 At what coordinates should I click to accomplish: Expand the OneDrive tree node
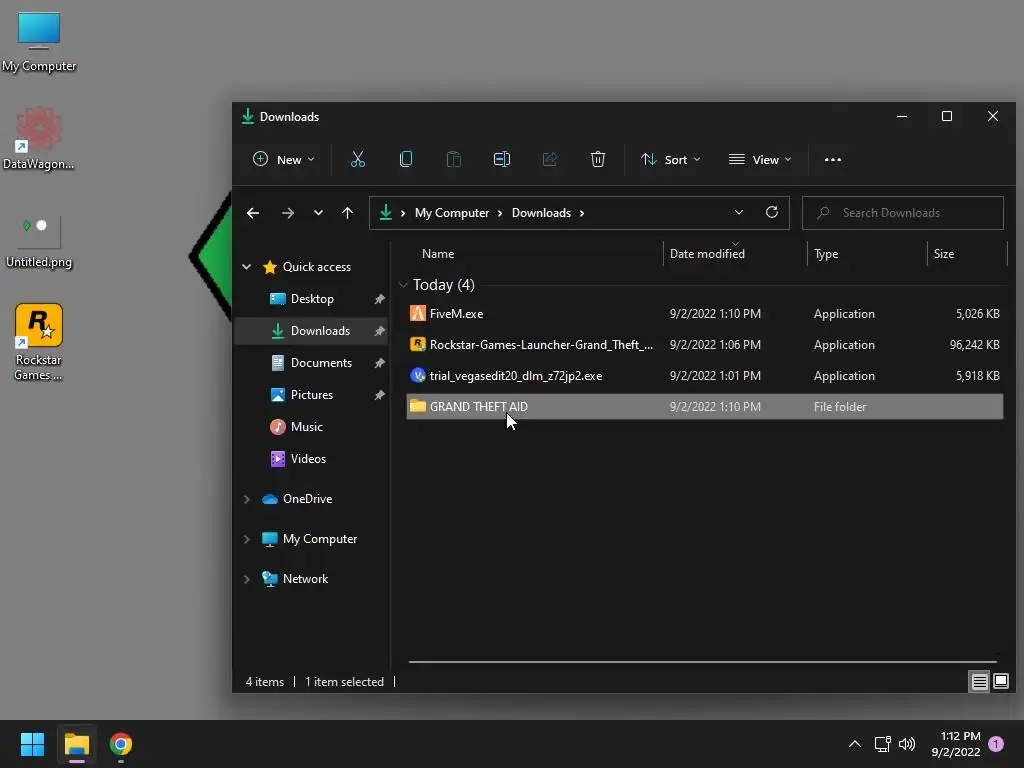tap(247, 499)
